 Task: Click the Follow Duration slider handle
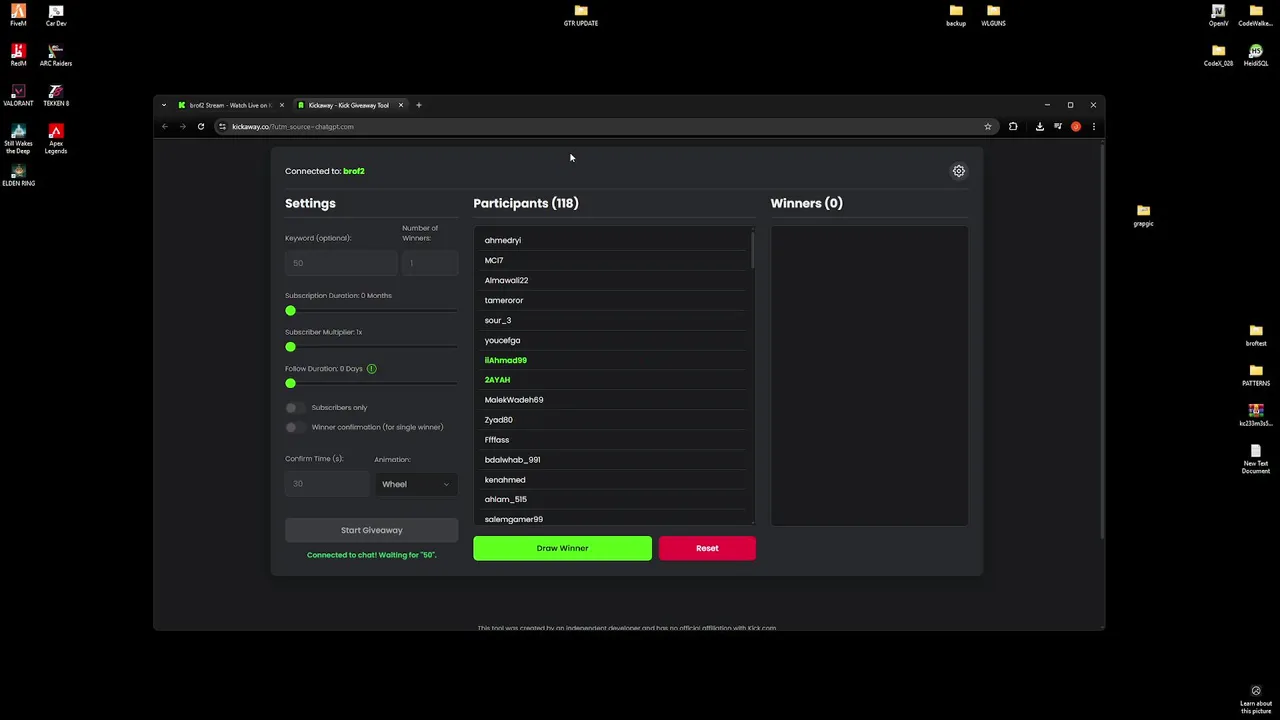(x=291, y=384)
